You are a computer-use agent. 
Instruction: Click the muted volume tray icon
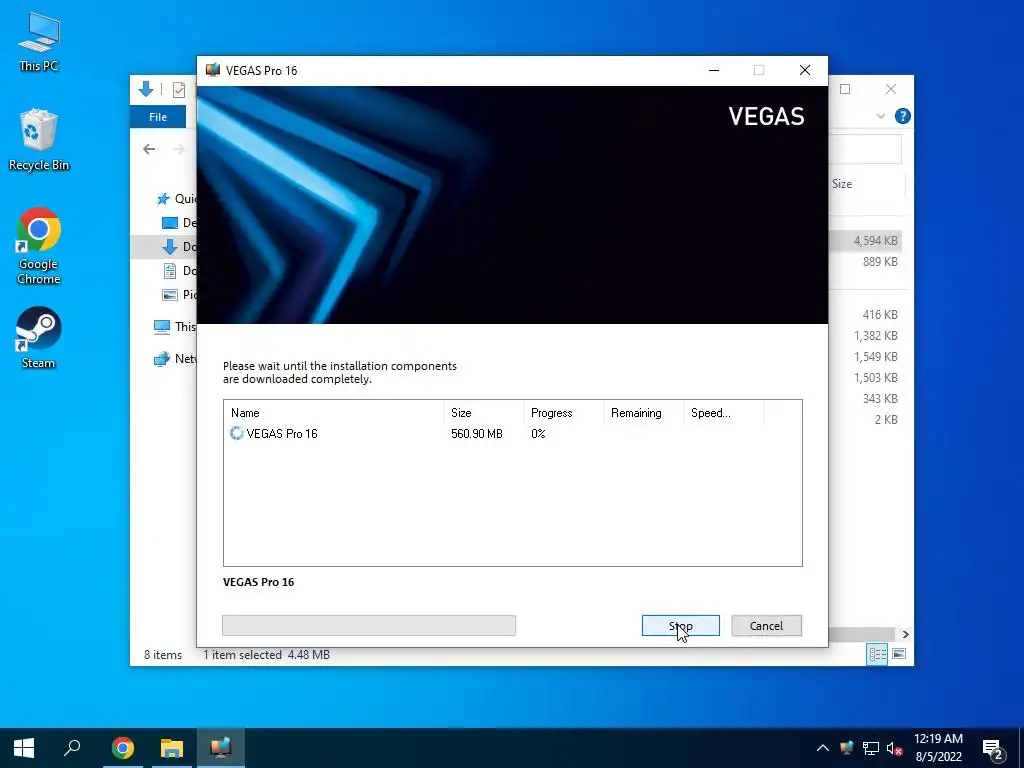click(x=895, y=748)
